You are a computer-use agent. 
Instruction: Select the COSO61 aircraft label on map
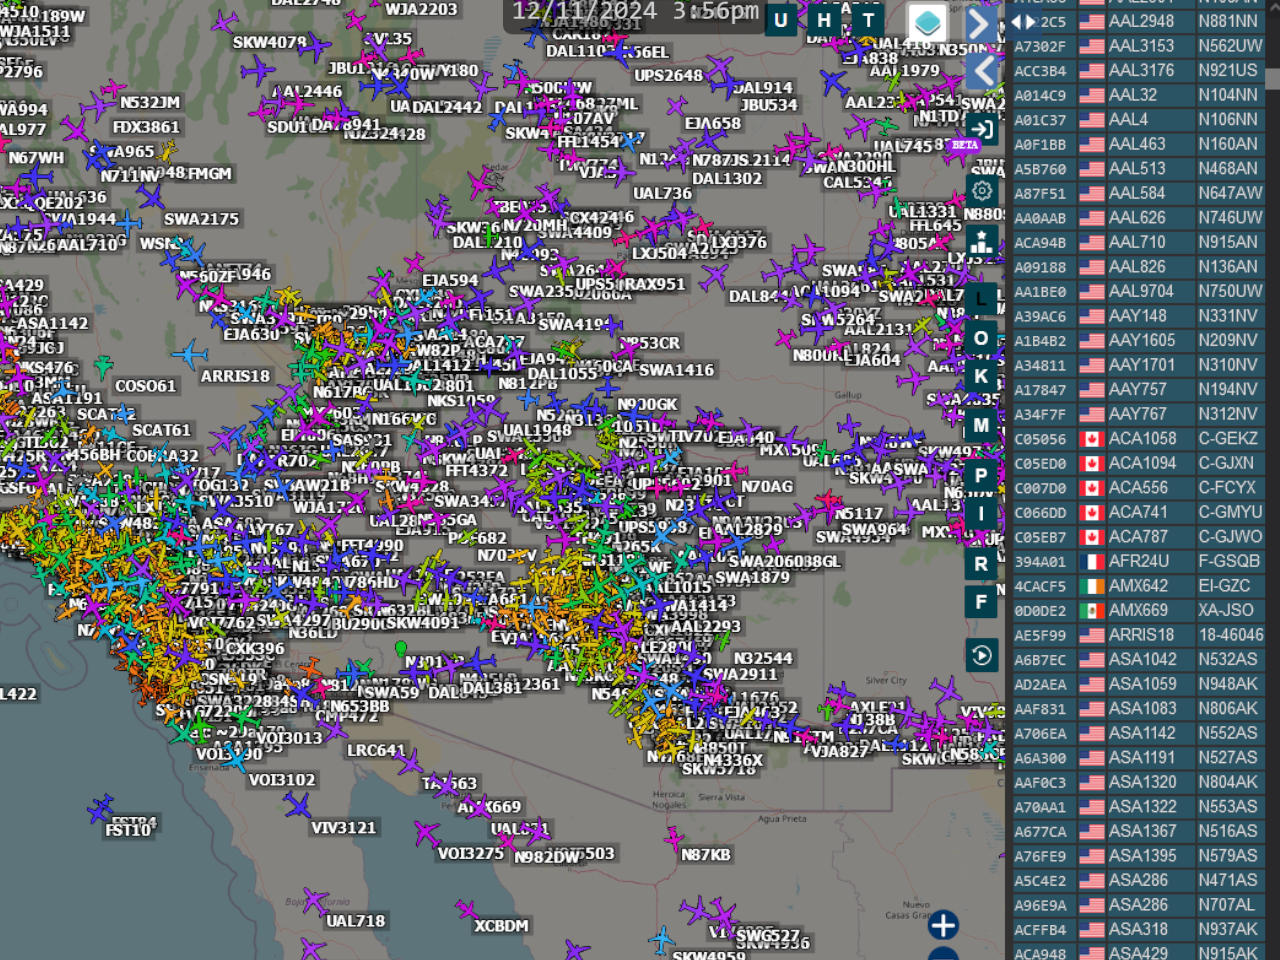[x=145, y=386]
